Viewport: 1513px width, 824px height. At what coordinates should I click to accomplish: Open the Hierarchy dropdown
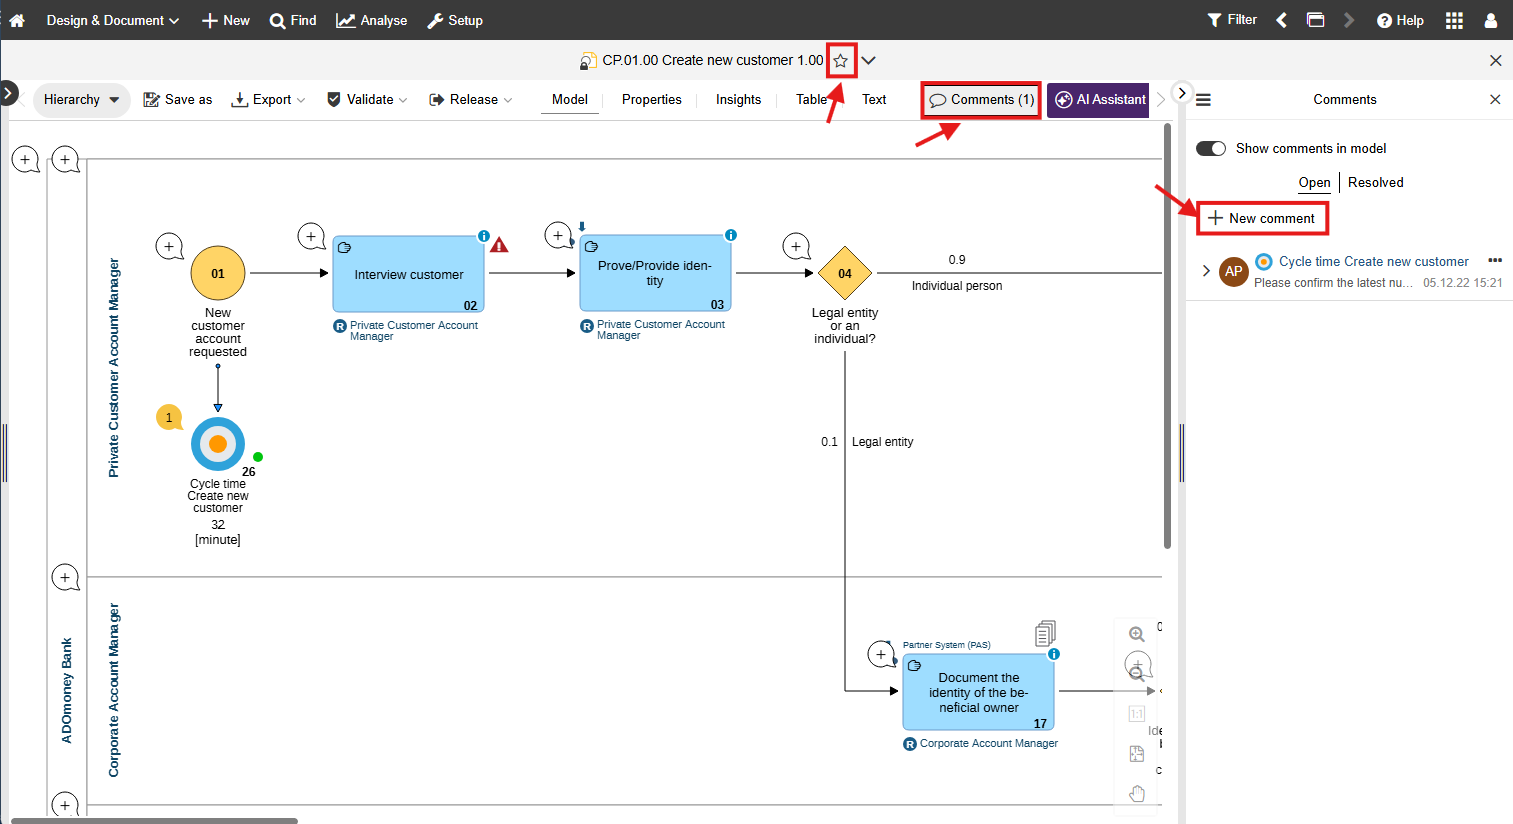click(81, 99)
